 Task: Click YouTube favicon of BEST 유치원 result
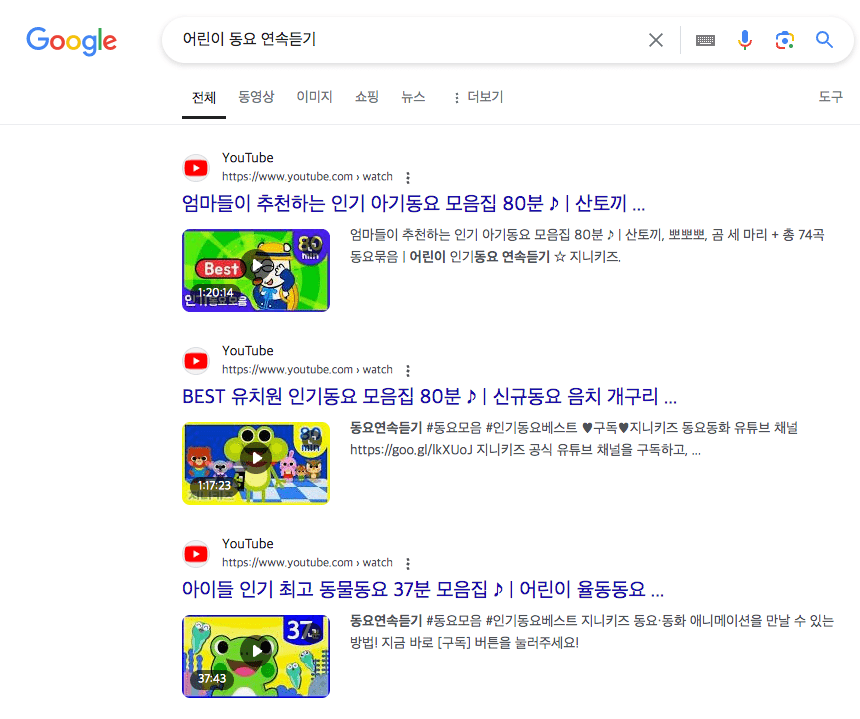click(x=196, y=361)
